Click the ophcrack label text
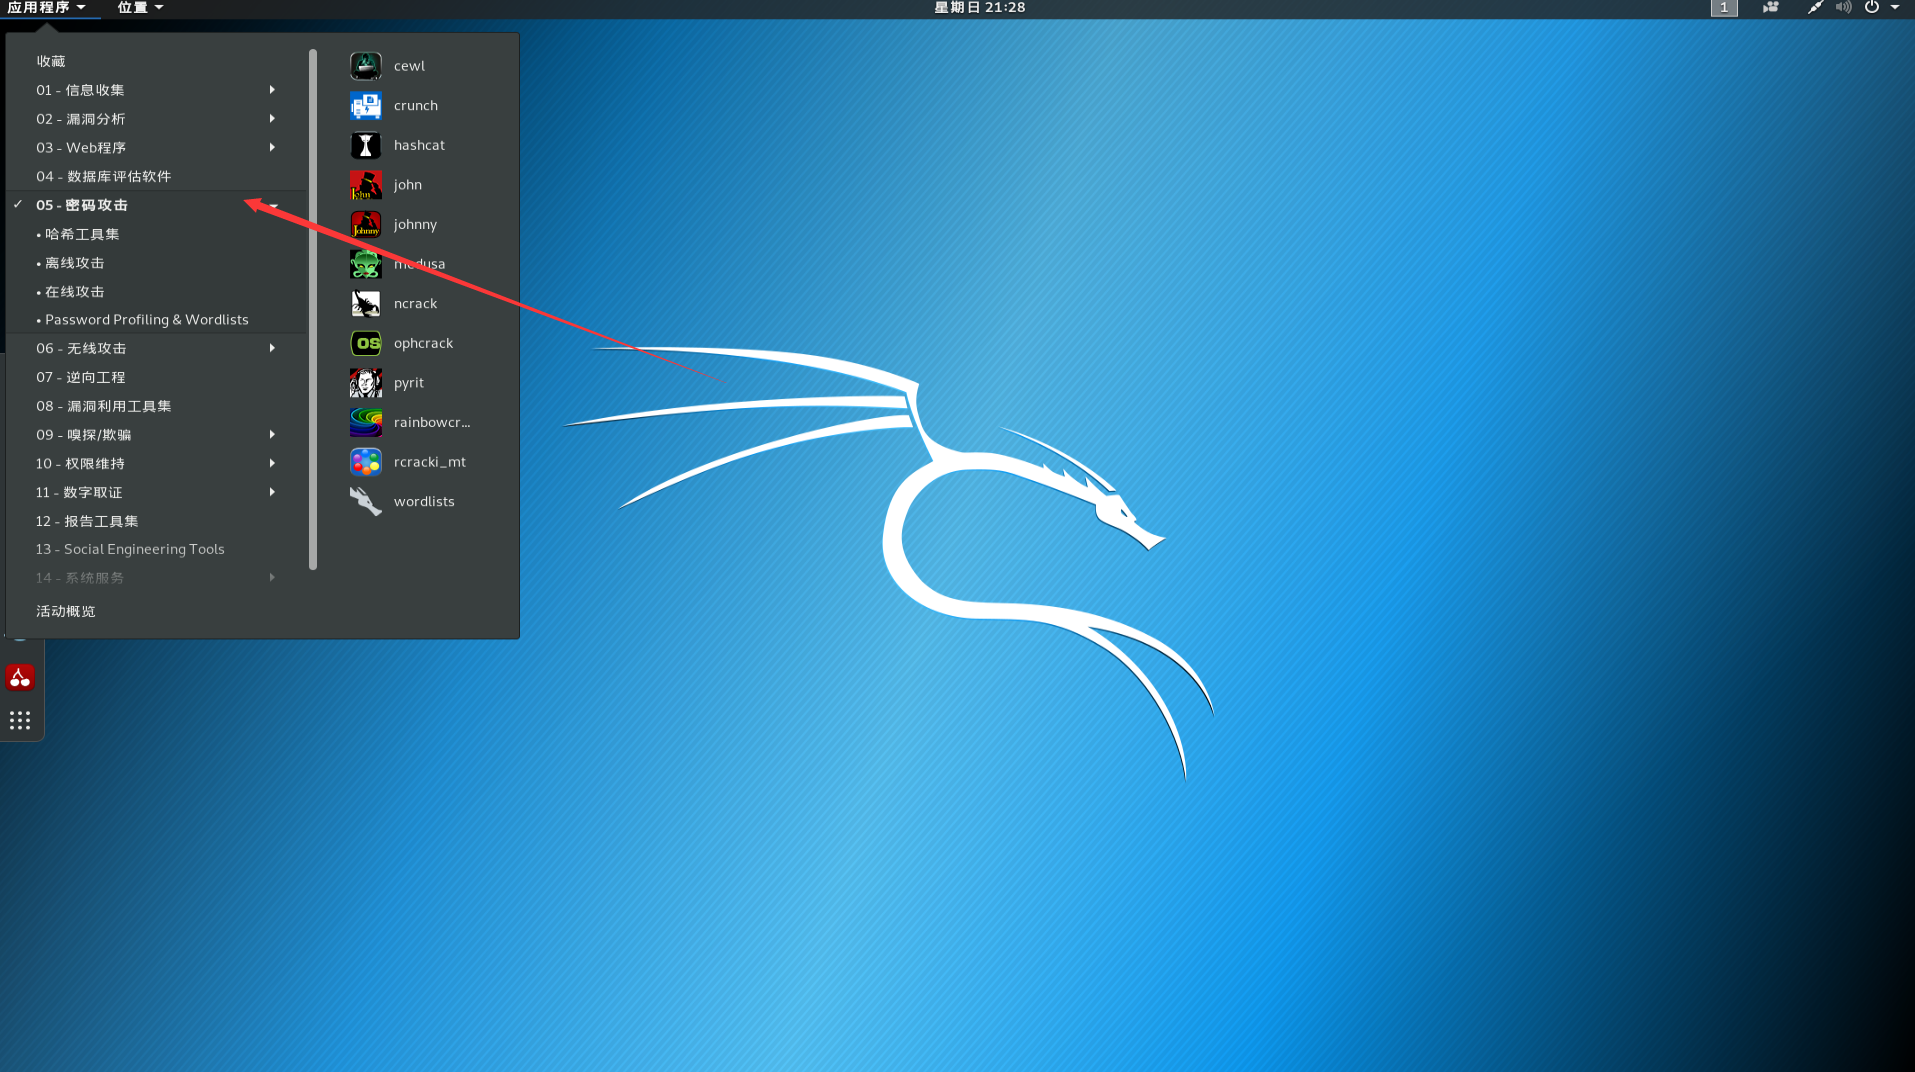This screenshot has height=1072, width=1915. coord(423,343)
